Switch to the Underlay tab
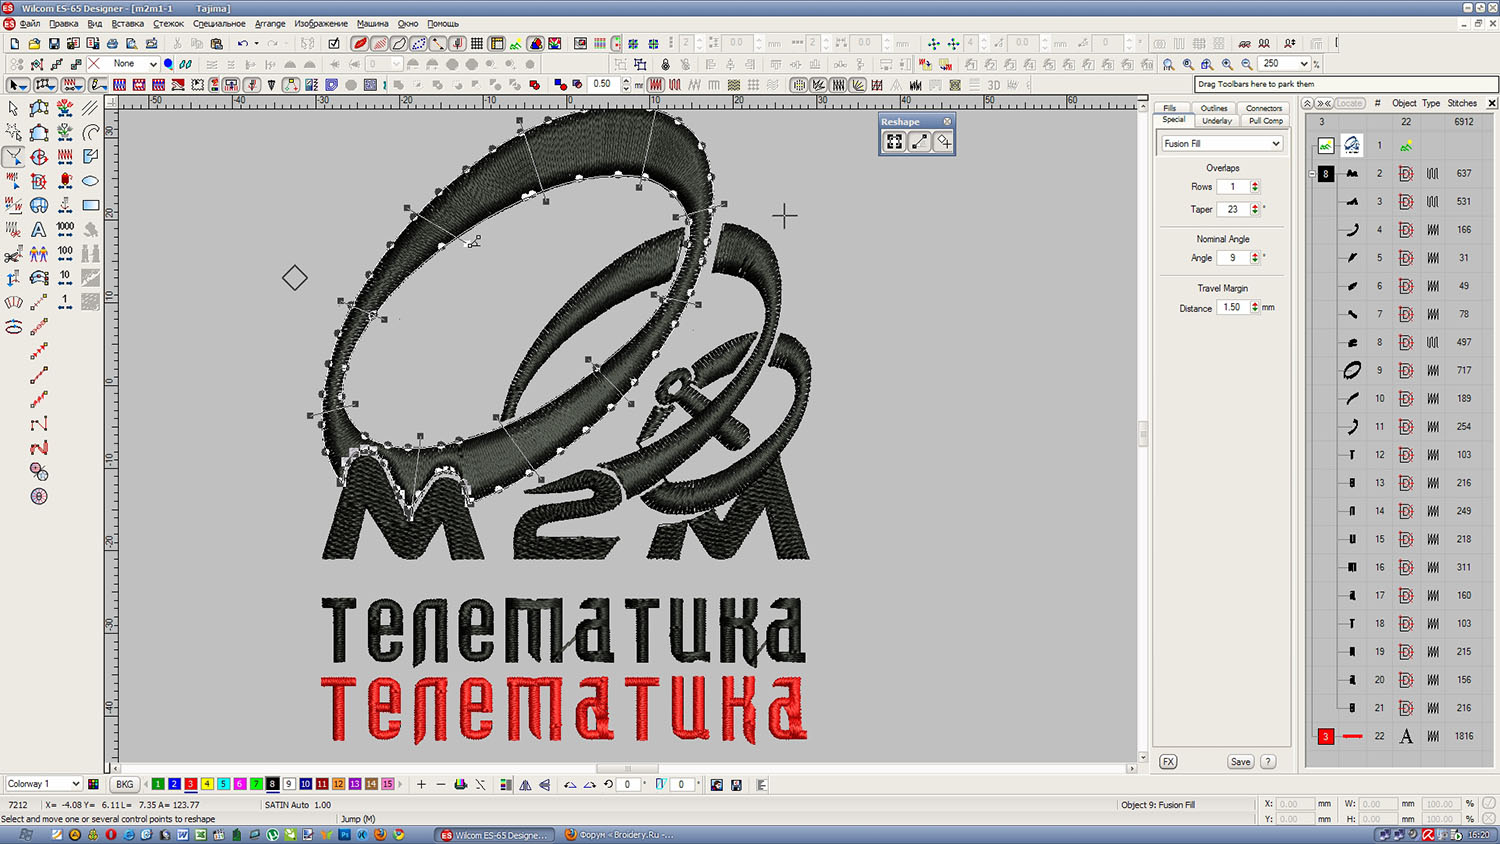This screenshot has width=1500, height=844. click(1216, 121)
